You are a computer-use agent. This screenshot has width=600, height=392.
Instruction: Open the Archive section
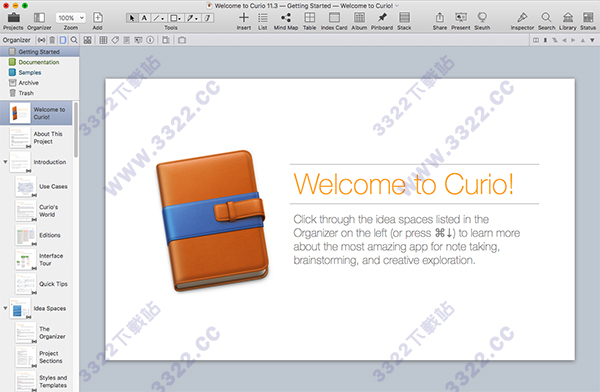pos(39,83)
